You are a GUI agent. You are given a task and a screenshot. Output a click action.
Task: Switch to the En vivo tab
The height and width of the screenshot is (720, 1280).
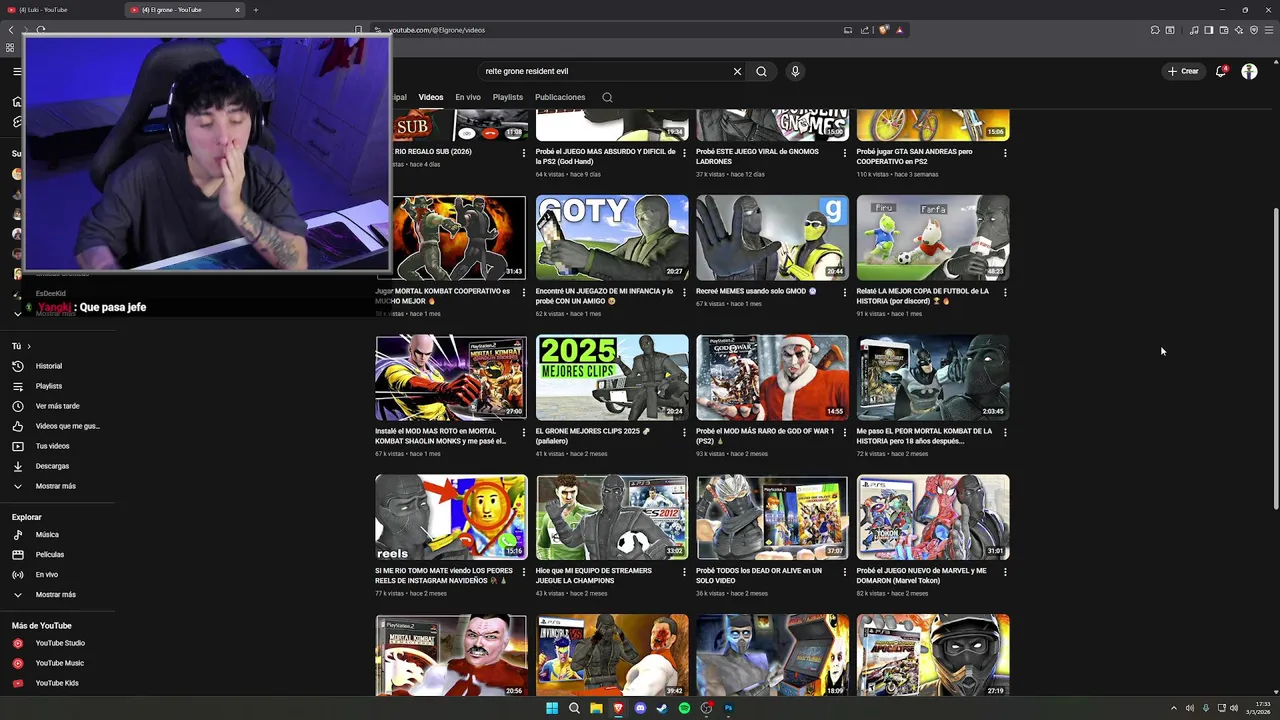(468, 97)
